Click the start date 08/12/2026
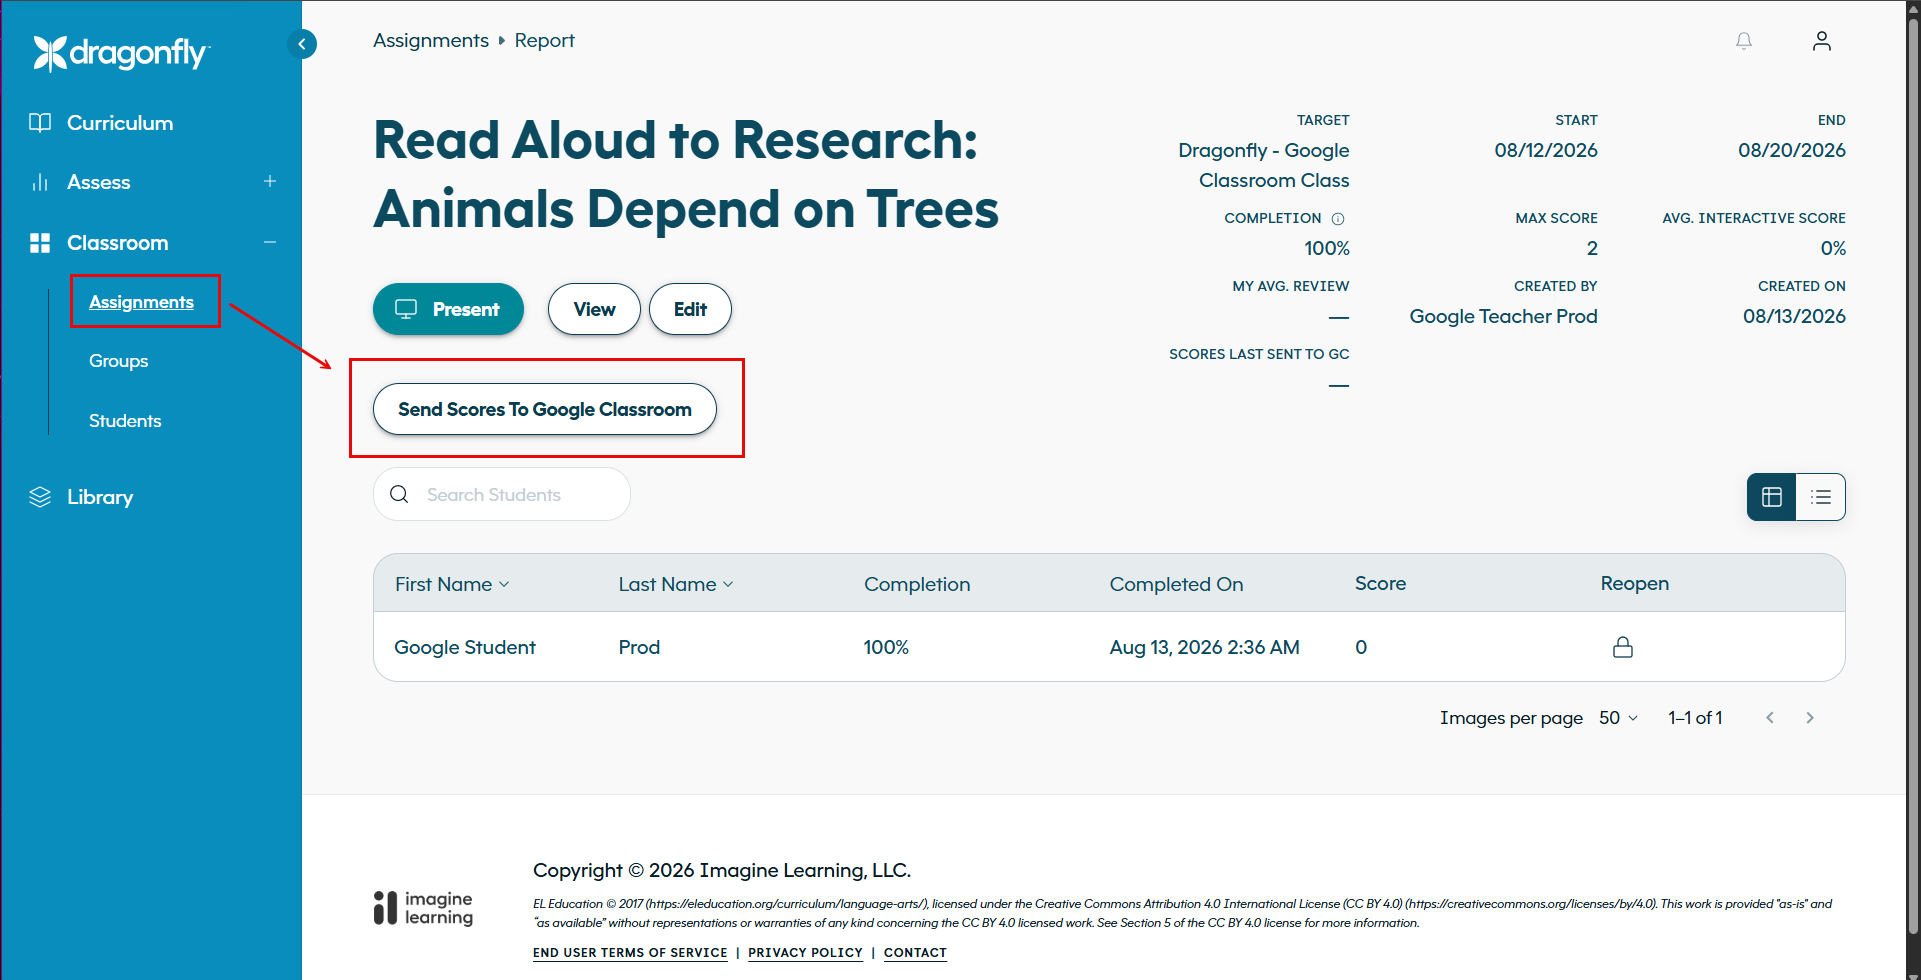1921x980 pixels. [x=1546, y=150]
